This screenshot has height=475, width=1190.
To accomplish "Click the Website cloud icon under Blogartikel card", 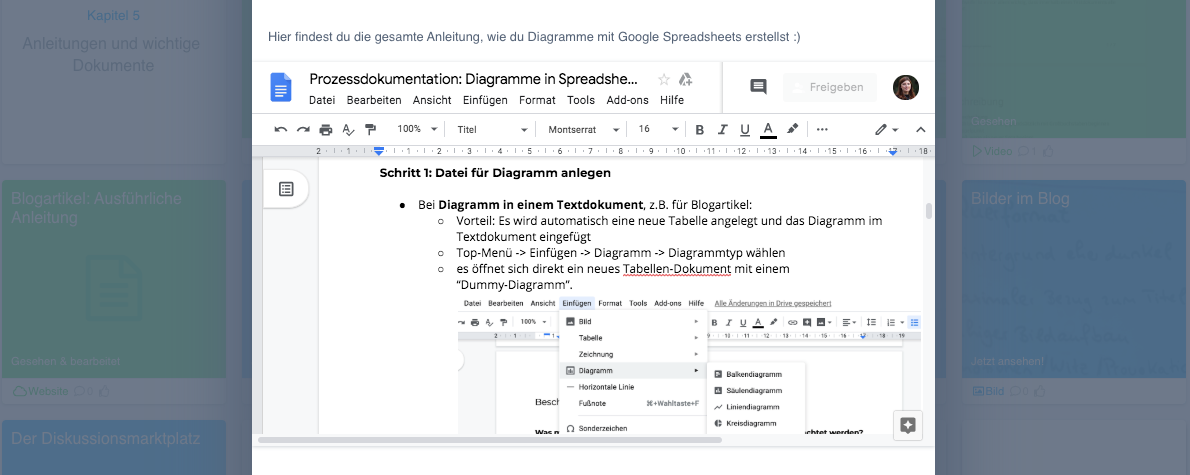I will [x=20, y=392].
